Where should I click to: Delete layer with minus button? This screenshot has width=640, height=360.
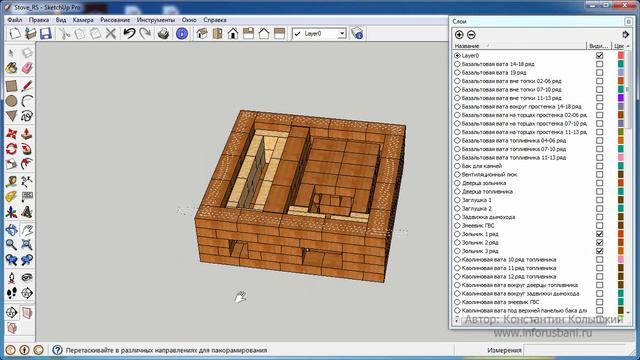pyautogui.click(x=471, y=35)
